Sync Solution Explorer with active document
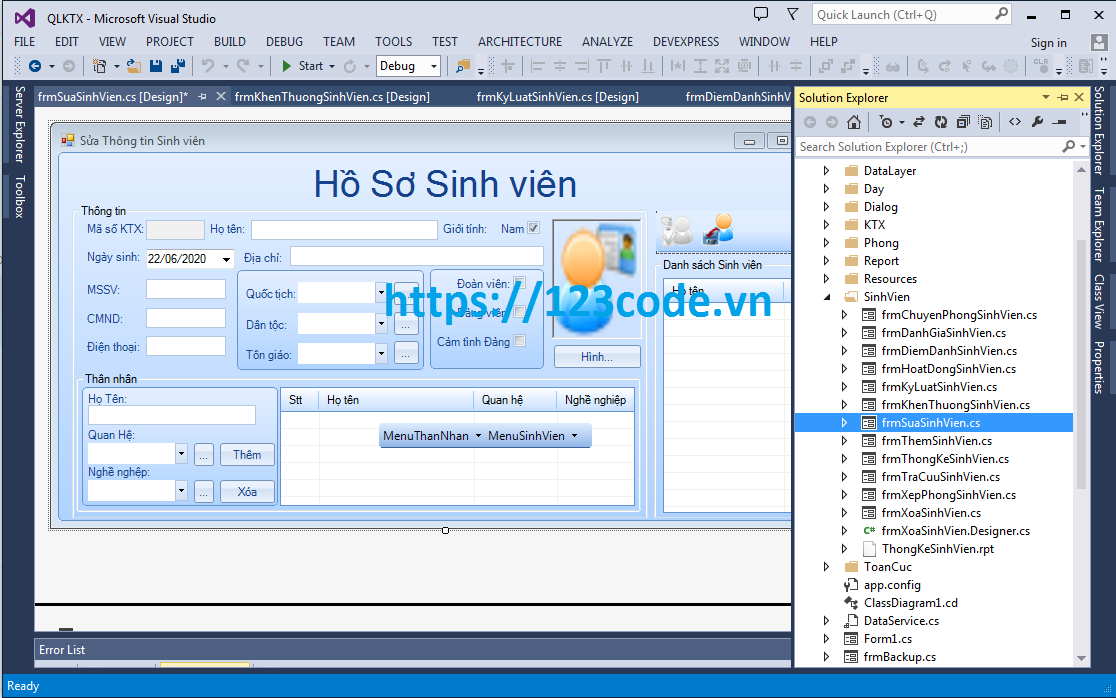Image resolution: width=1116 pixels, height=698 pixels. click(918, 121)
